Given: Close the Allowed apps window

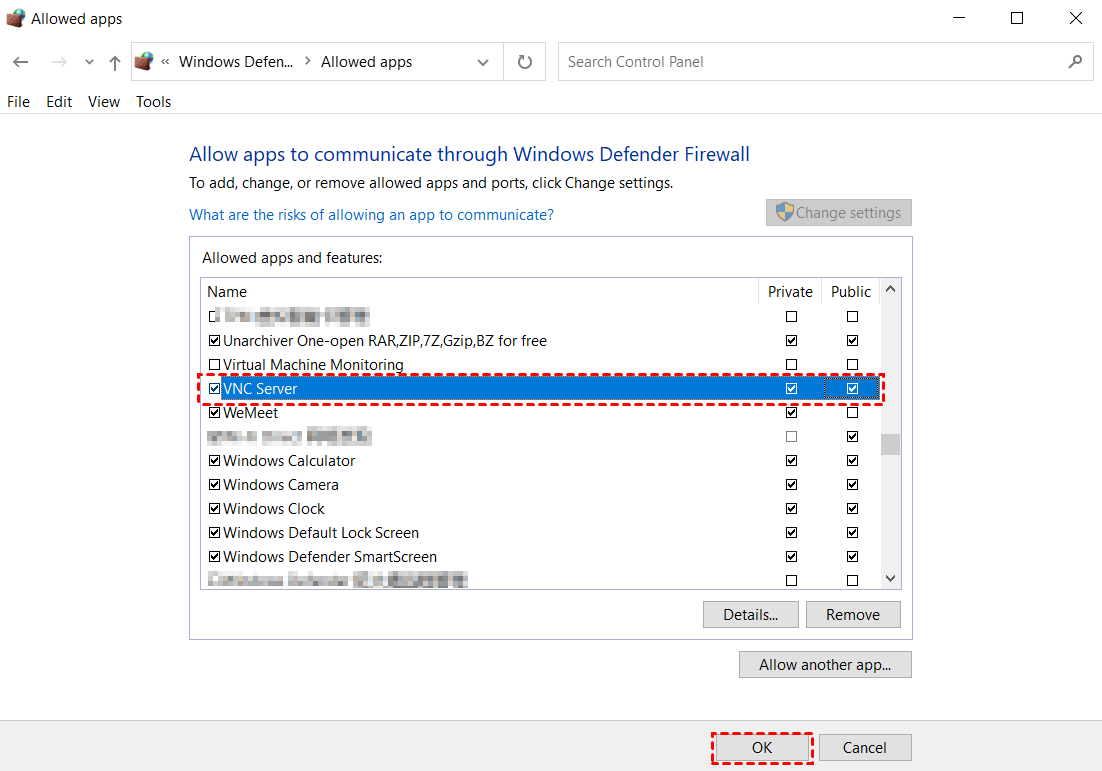Looking at the screenshot, I should point(1075,18).
